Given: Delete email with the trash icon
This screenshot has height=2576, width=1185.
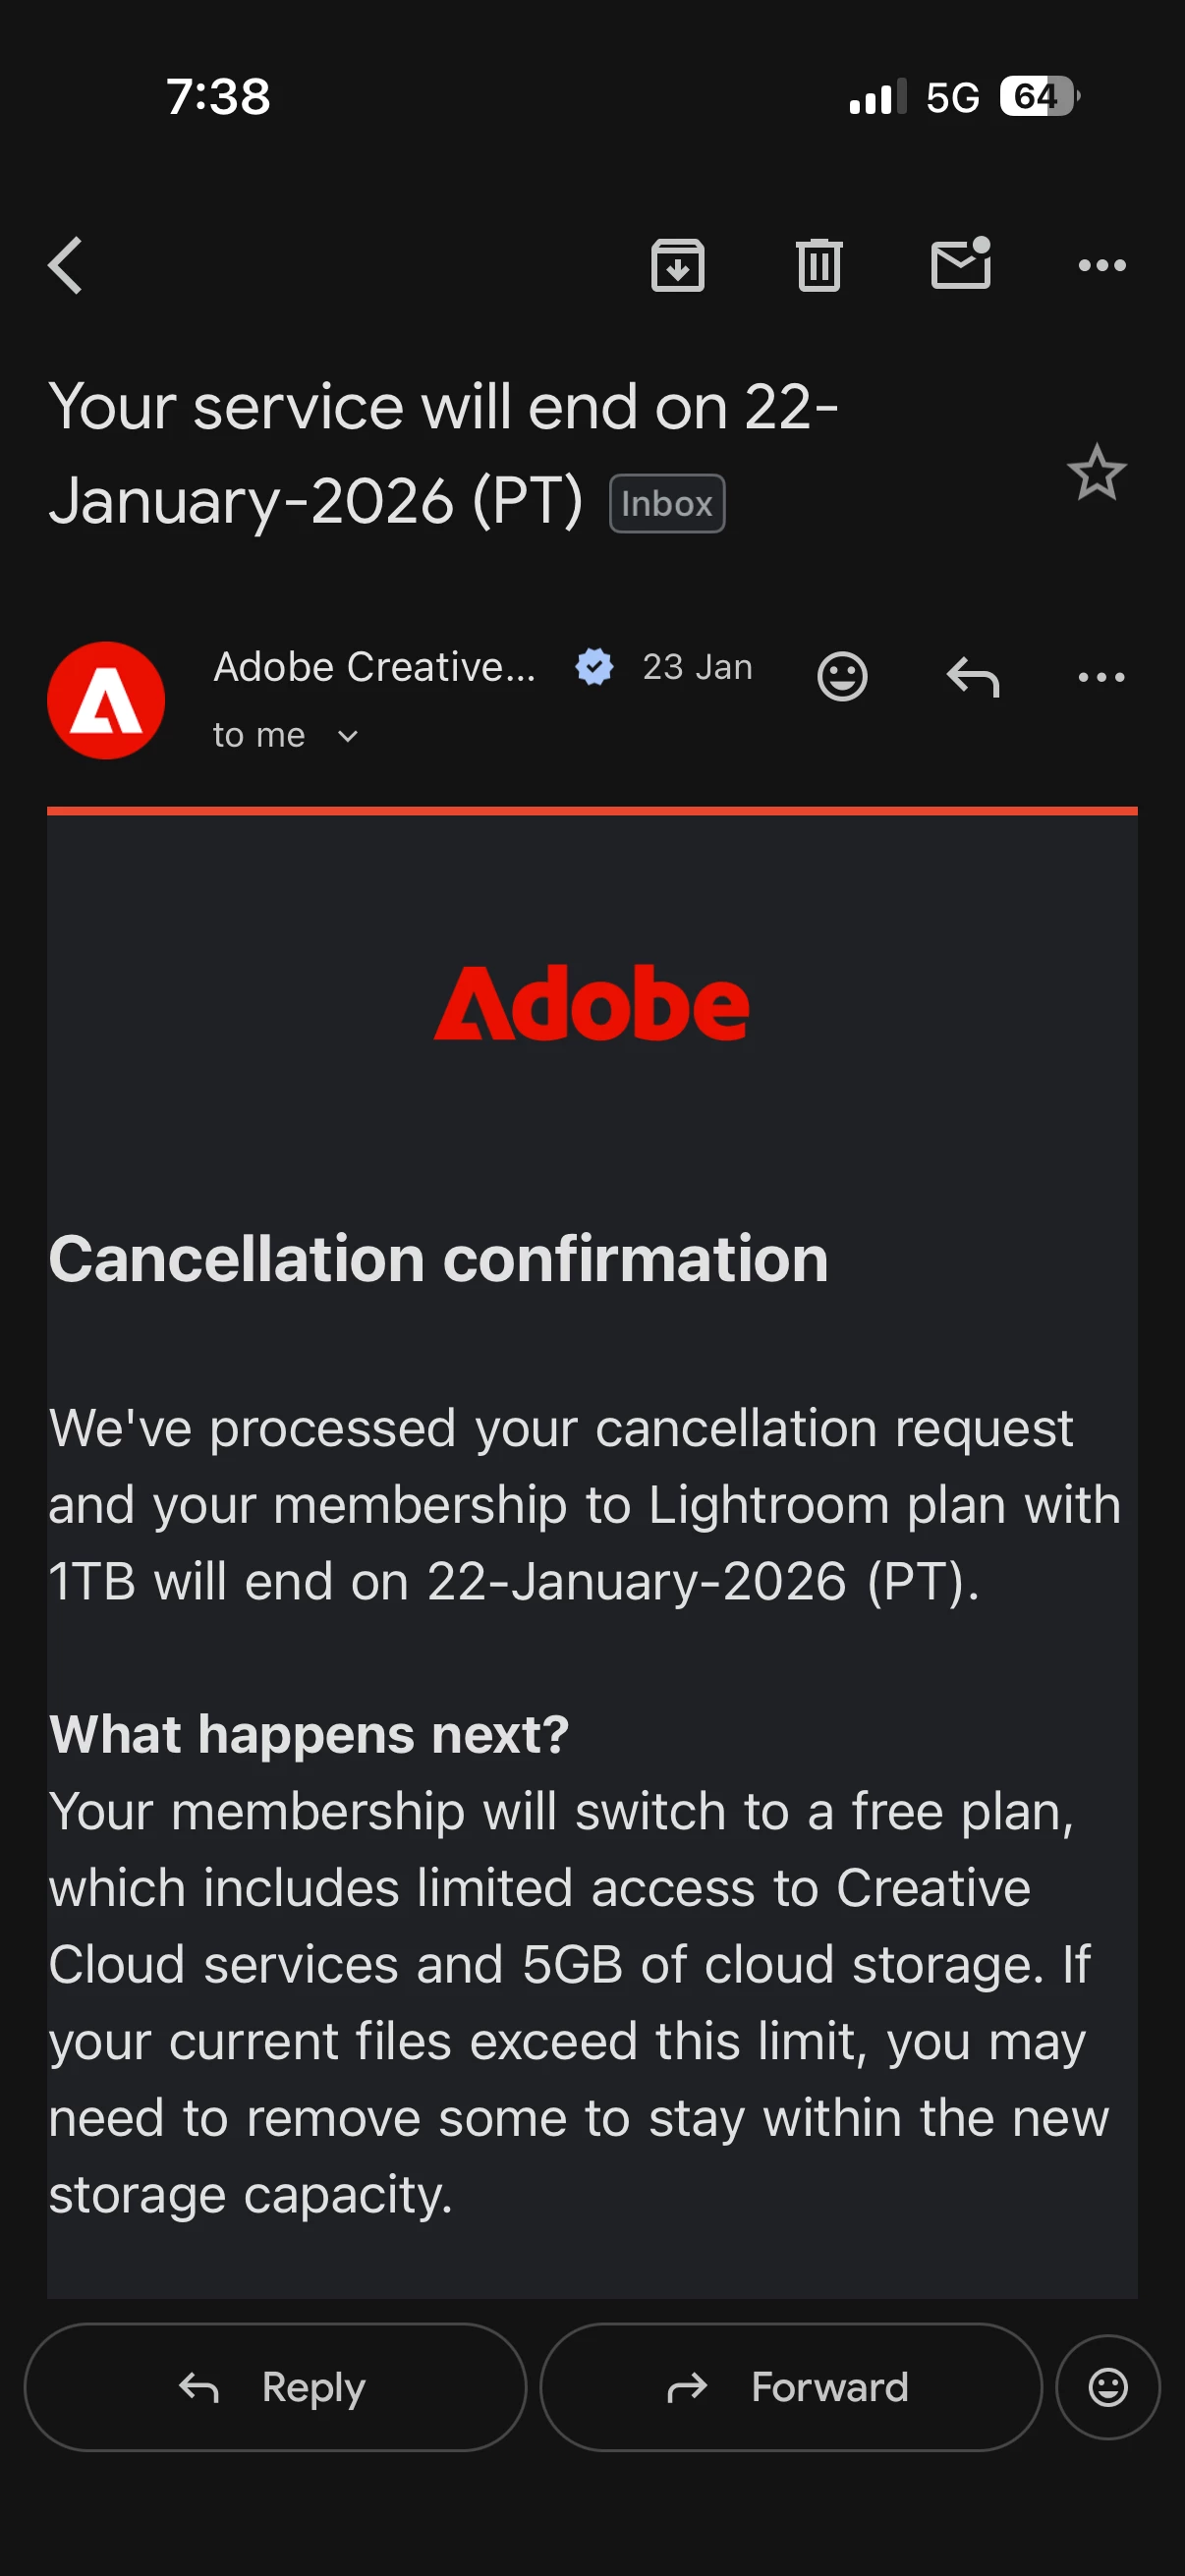Looking at the screenshot, I should [819, 266].
